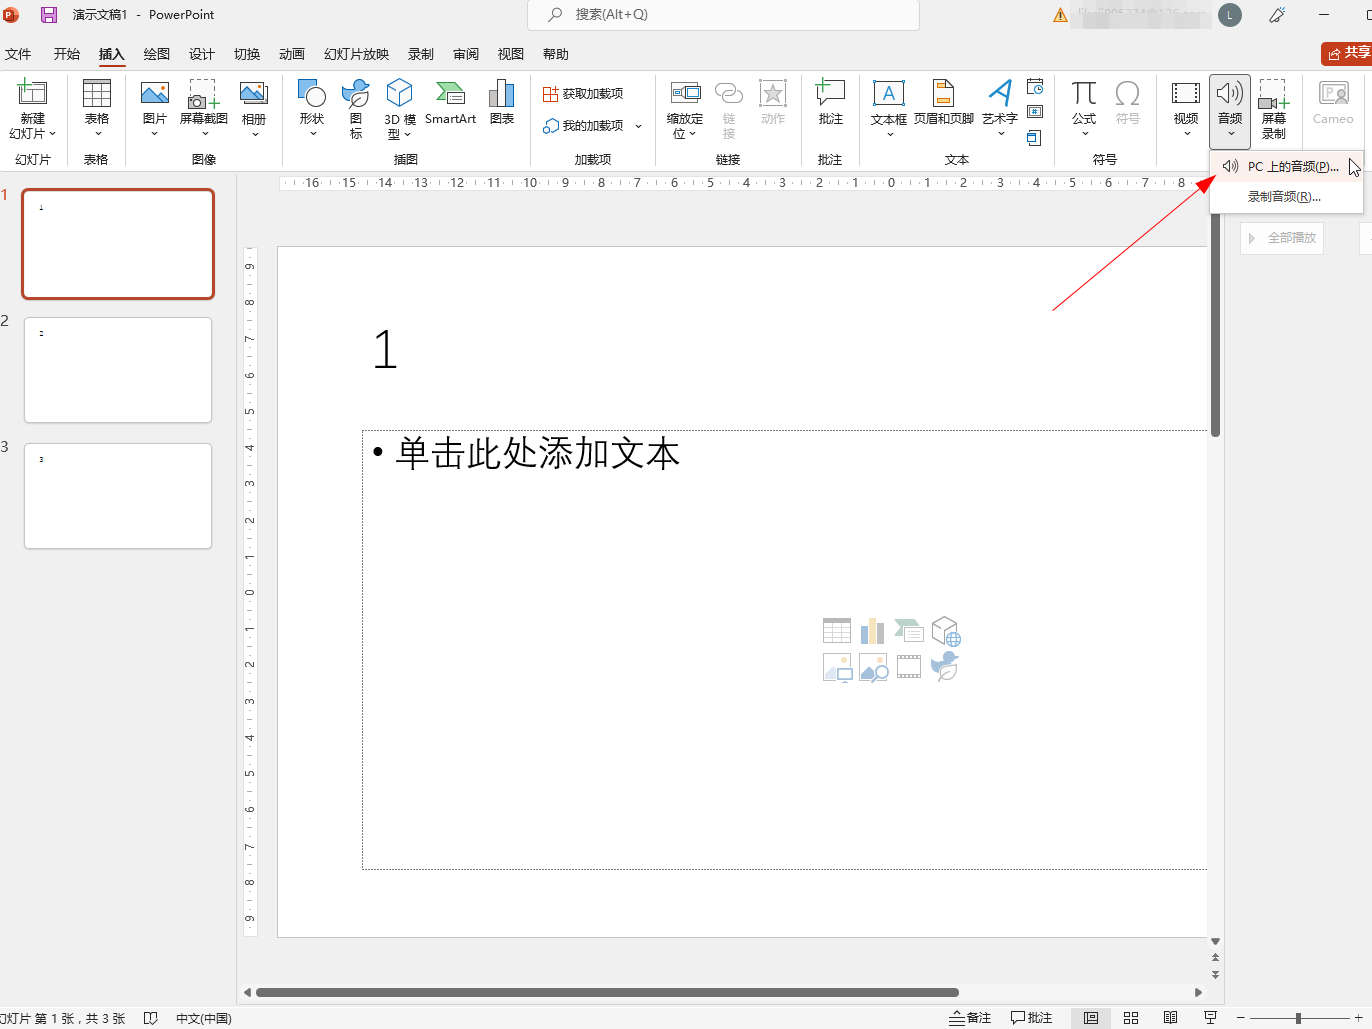Insert a 3D Model (3D 模型)
This screenshot has height=1029, width=1372.
point(399,109)
